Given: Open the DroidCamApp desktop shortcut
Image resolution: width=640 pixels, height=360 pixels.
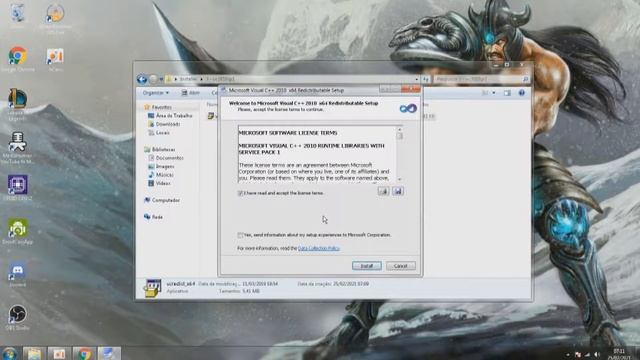Looking at the screenshot, I should coord(18,231).
